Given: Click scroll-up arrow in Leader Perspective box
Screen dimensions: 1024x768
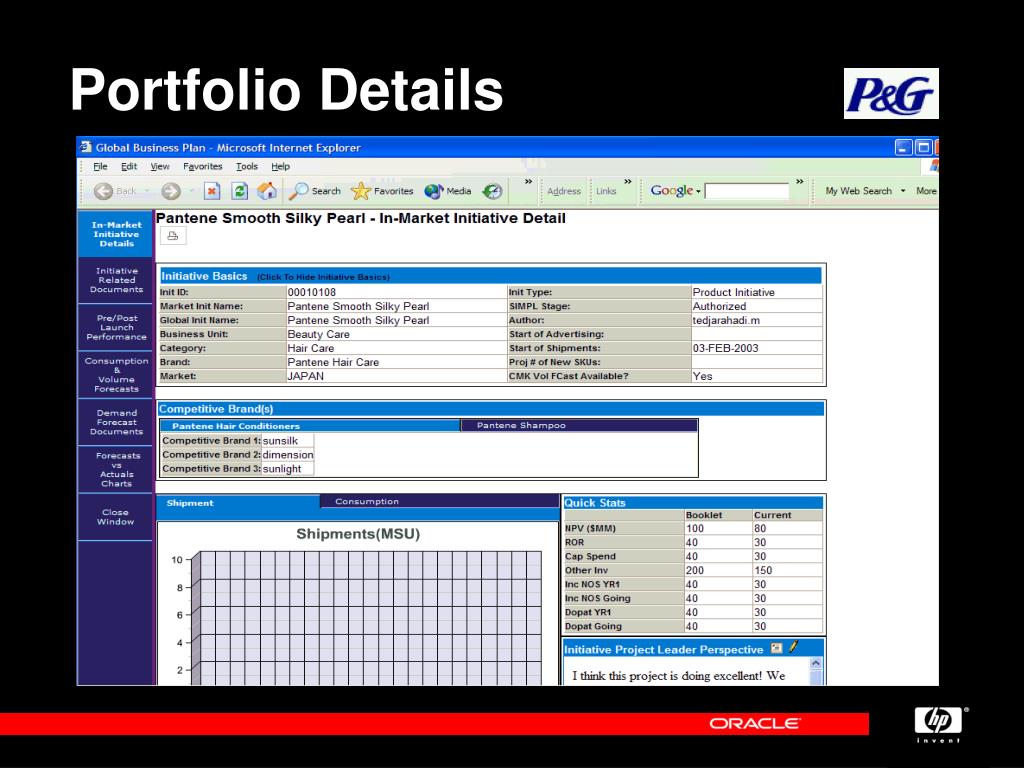Looking at the screenshot, I should coord(816,664).
